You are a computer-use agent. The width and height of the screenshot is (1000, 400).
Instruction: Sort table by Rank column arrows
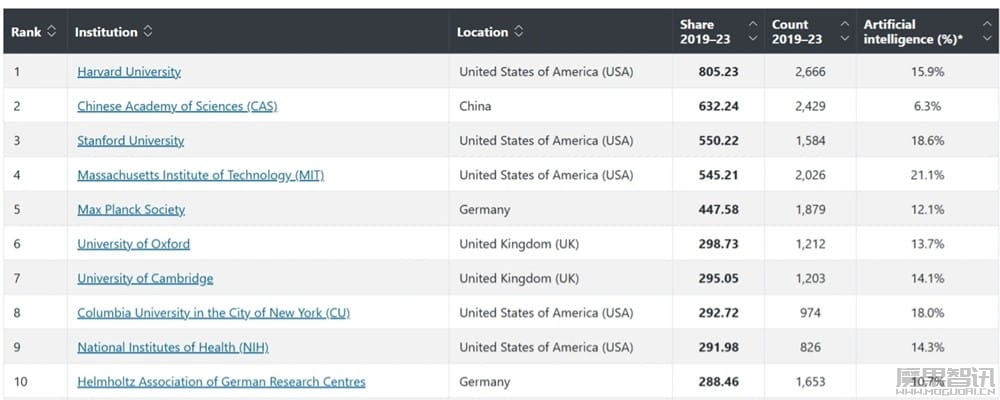52,31
